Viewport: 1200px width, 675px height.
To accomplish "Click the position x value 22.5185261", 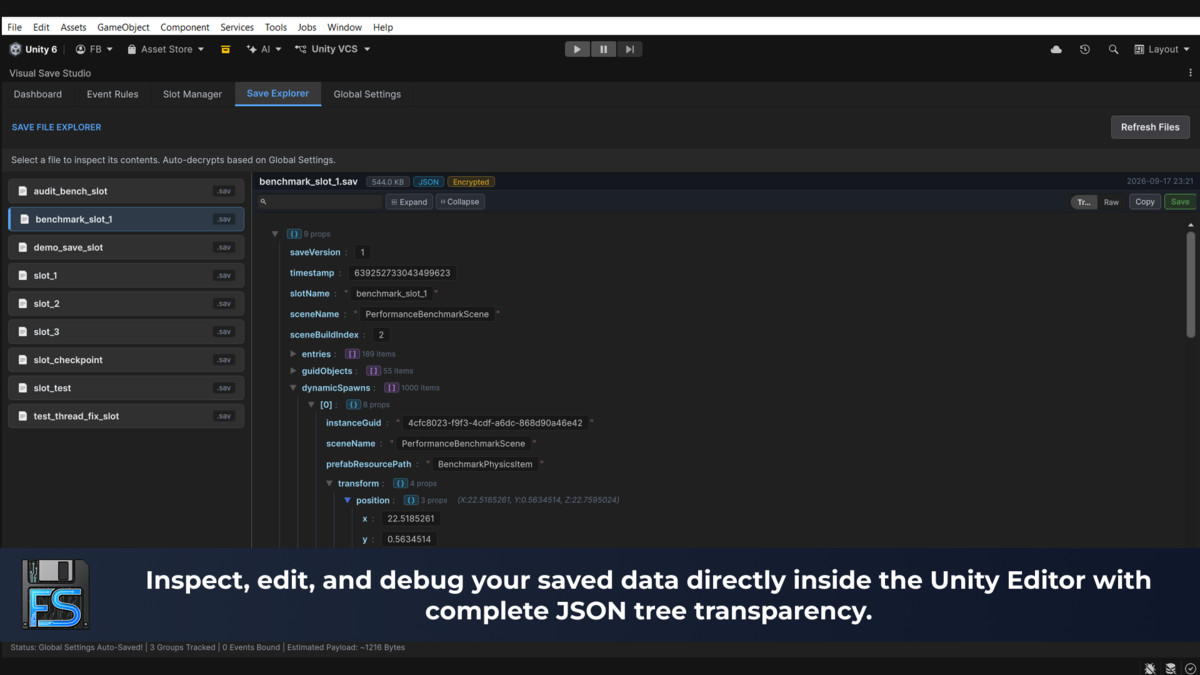I will point(410,519).
